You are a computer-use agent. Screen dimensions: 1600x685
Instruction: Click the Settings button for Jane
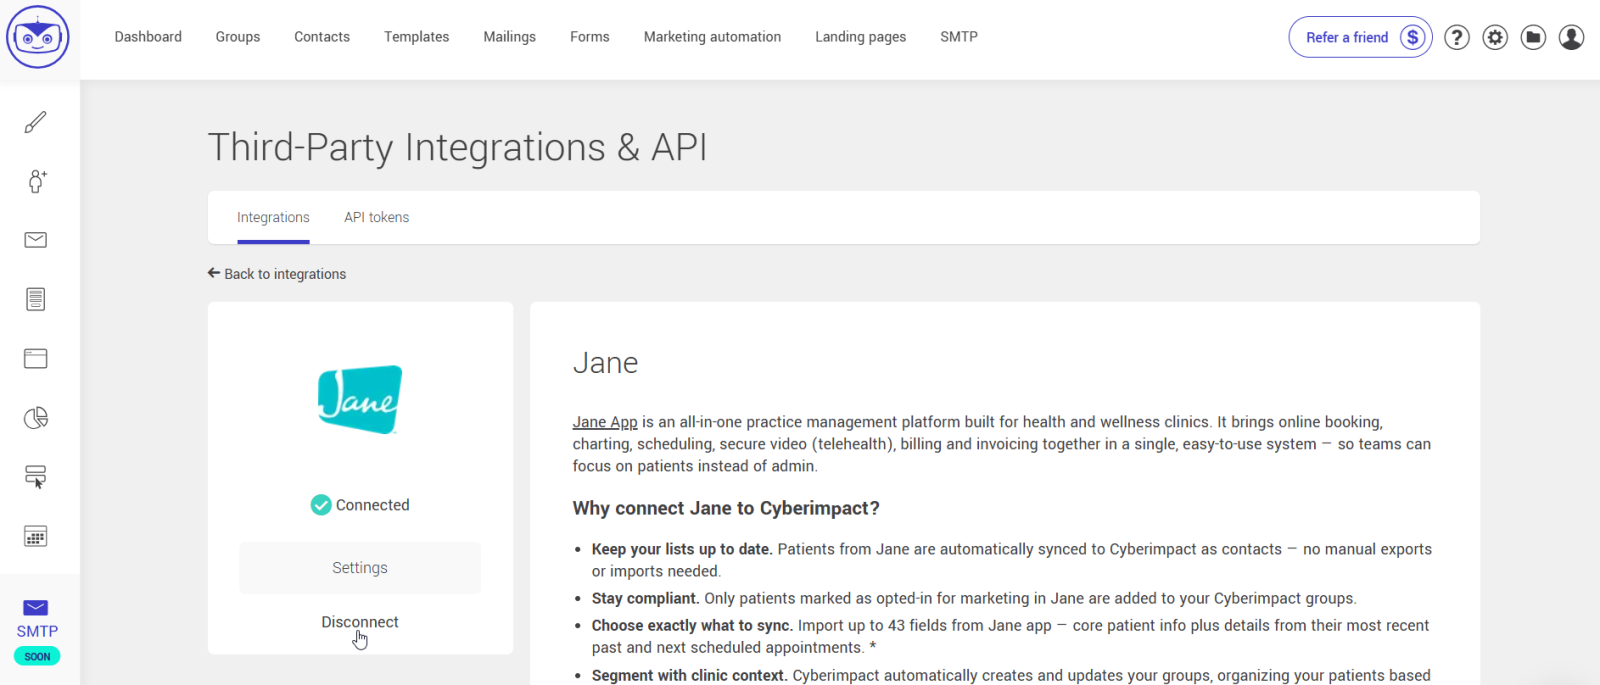click(360, 568)
